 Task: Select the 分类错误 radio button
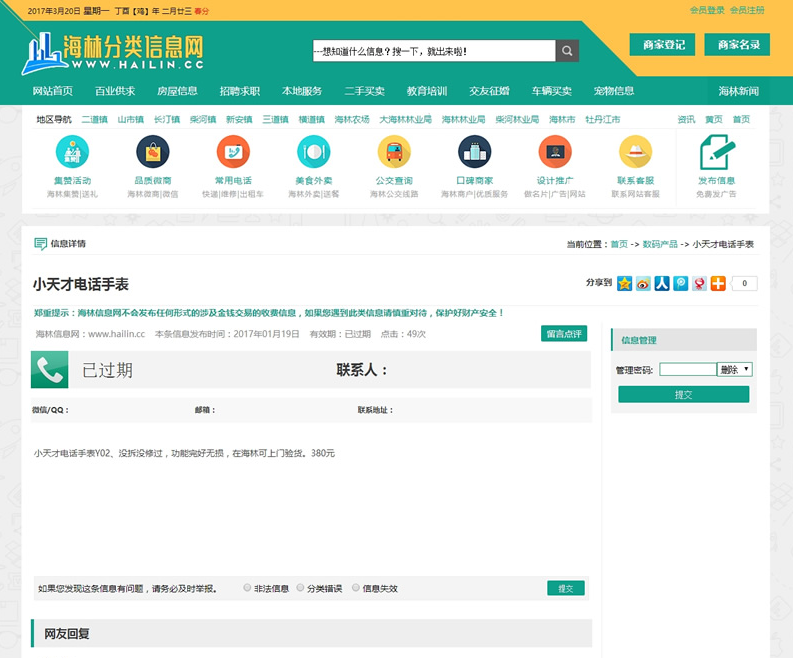click(x=300, y=588)
